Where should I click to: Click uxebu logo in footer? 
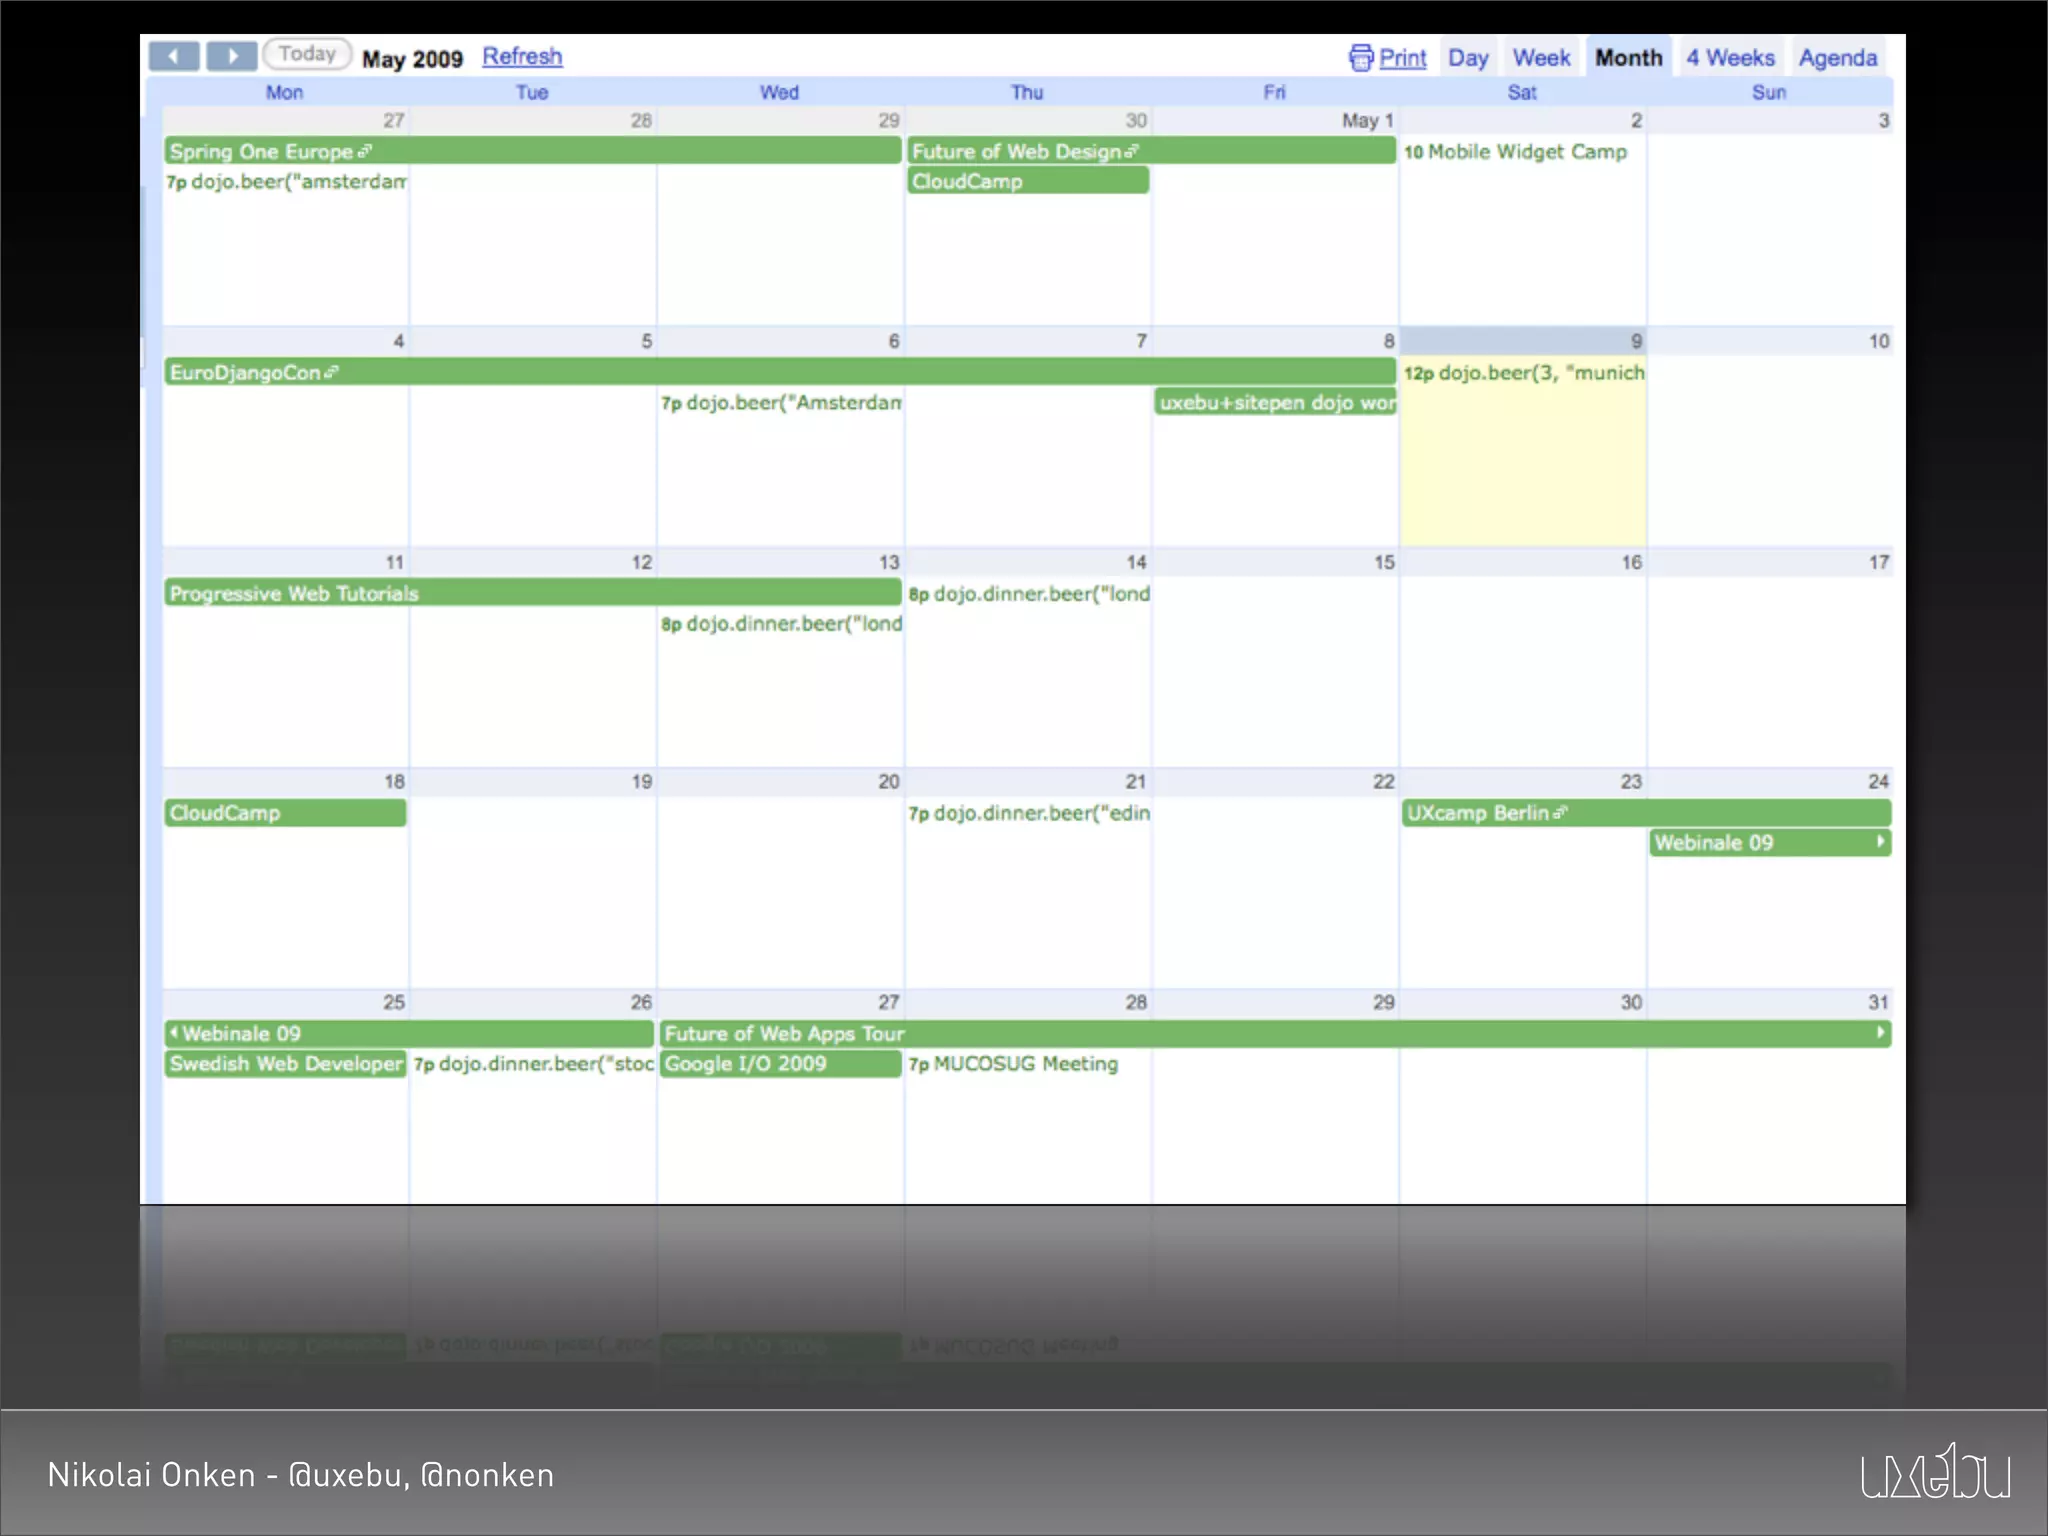point(1935,1472)
